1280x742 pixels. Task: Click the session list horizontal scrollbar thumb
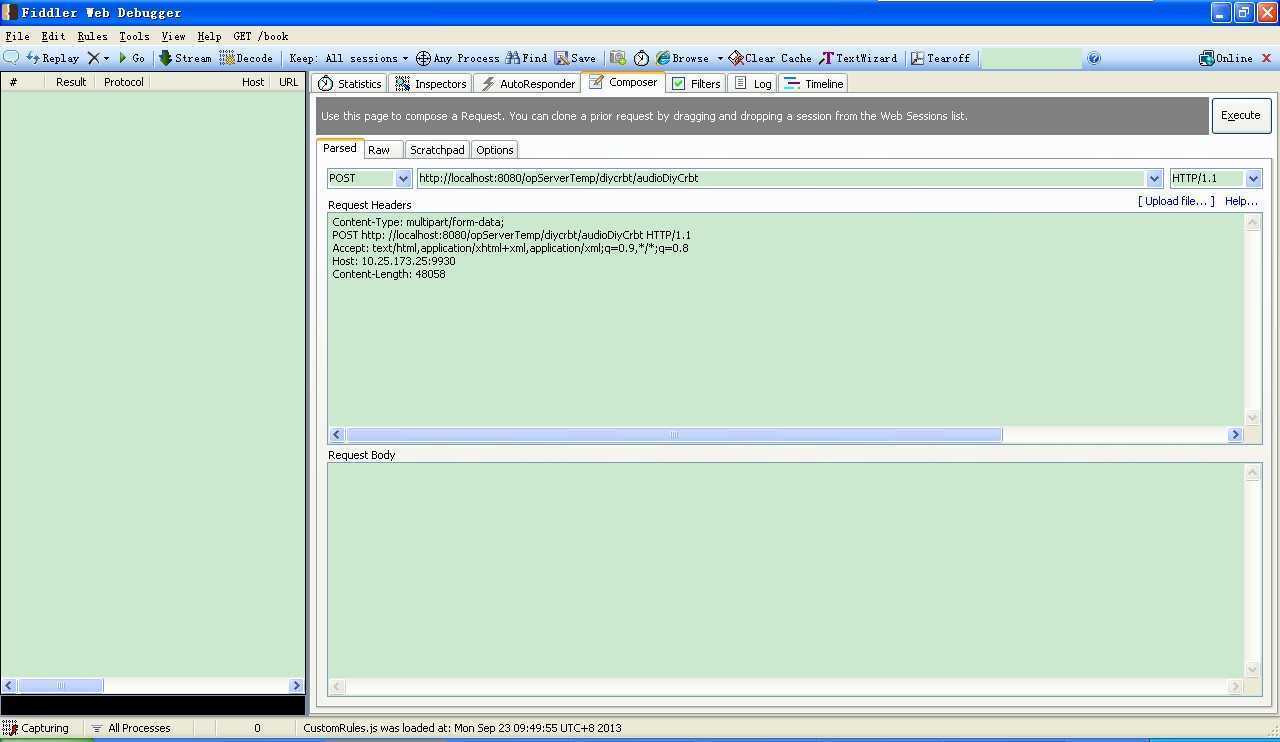click(x=60, y=685)
